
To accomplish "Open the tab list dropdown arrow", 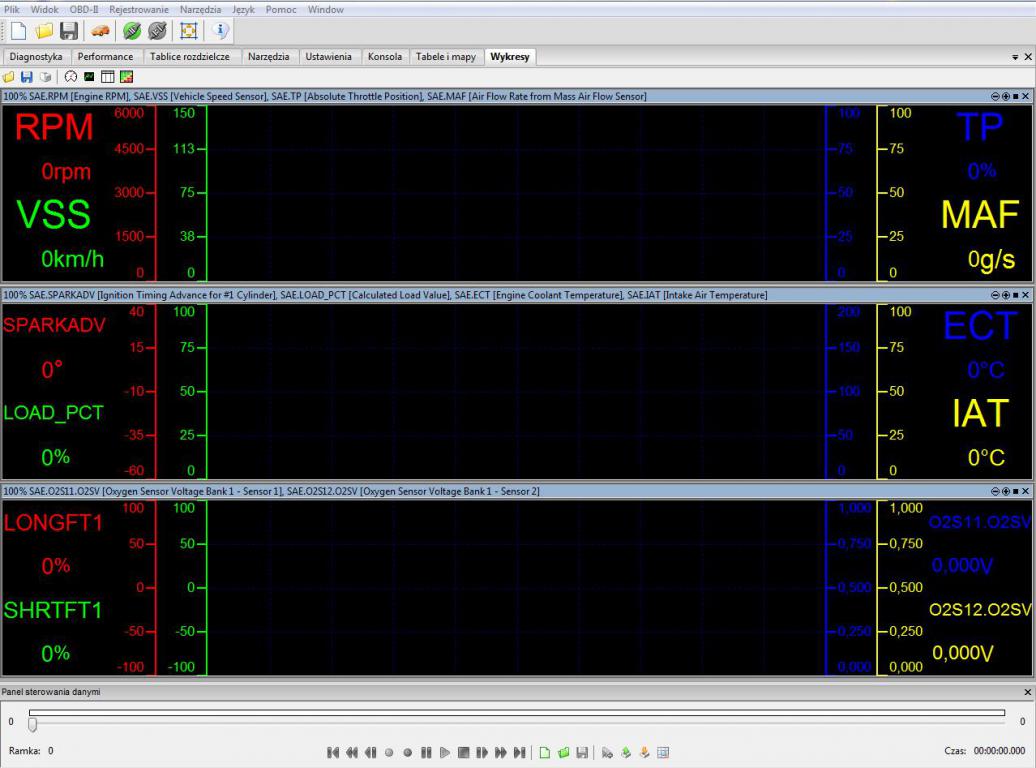I will pos(1015,58).
